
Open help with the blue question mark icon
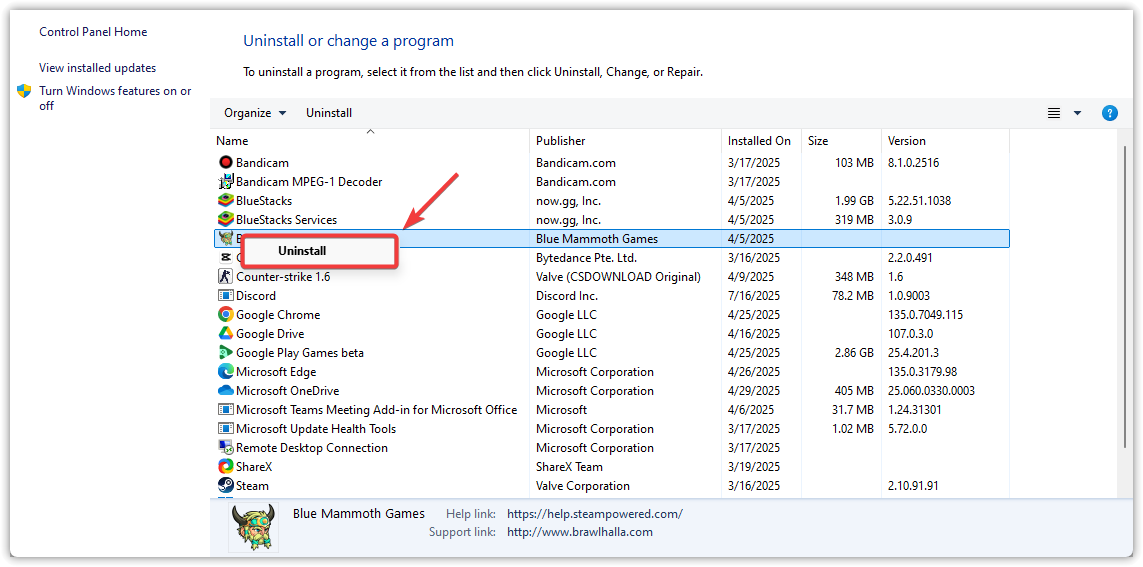[x=1109, y=113]
